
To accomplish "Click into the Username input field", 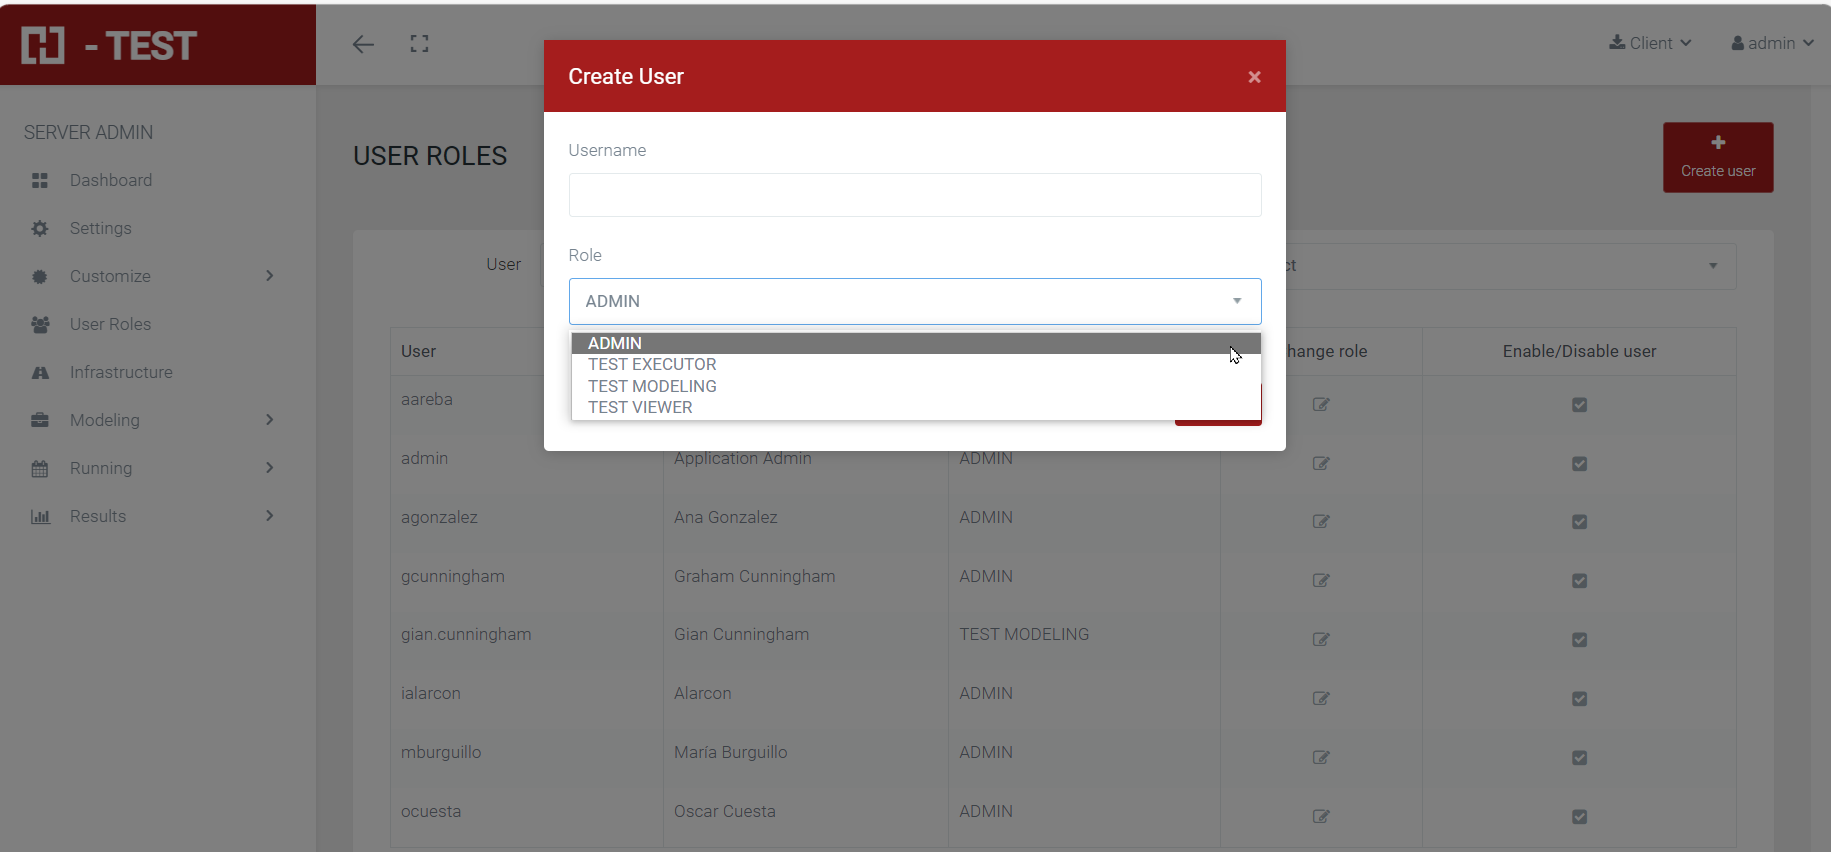I will tap(914, 195).
